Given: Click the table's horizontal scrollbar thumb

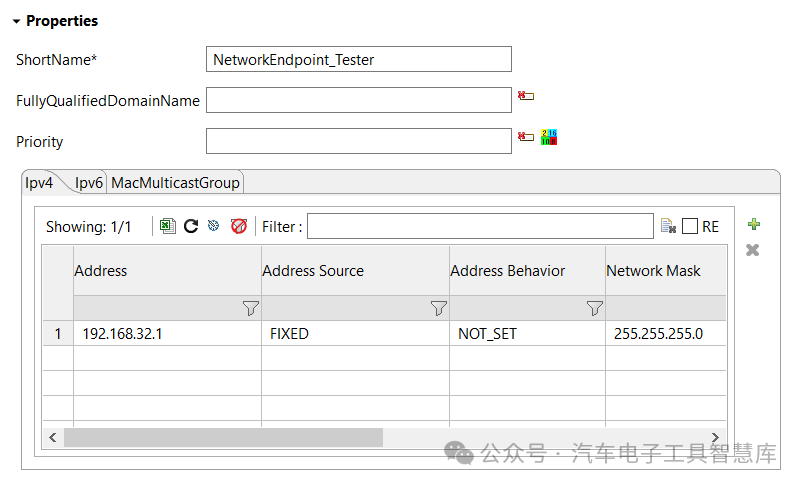Looking at the screenshot, I should pyautogui.click(x=223, y=437).
